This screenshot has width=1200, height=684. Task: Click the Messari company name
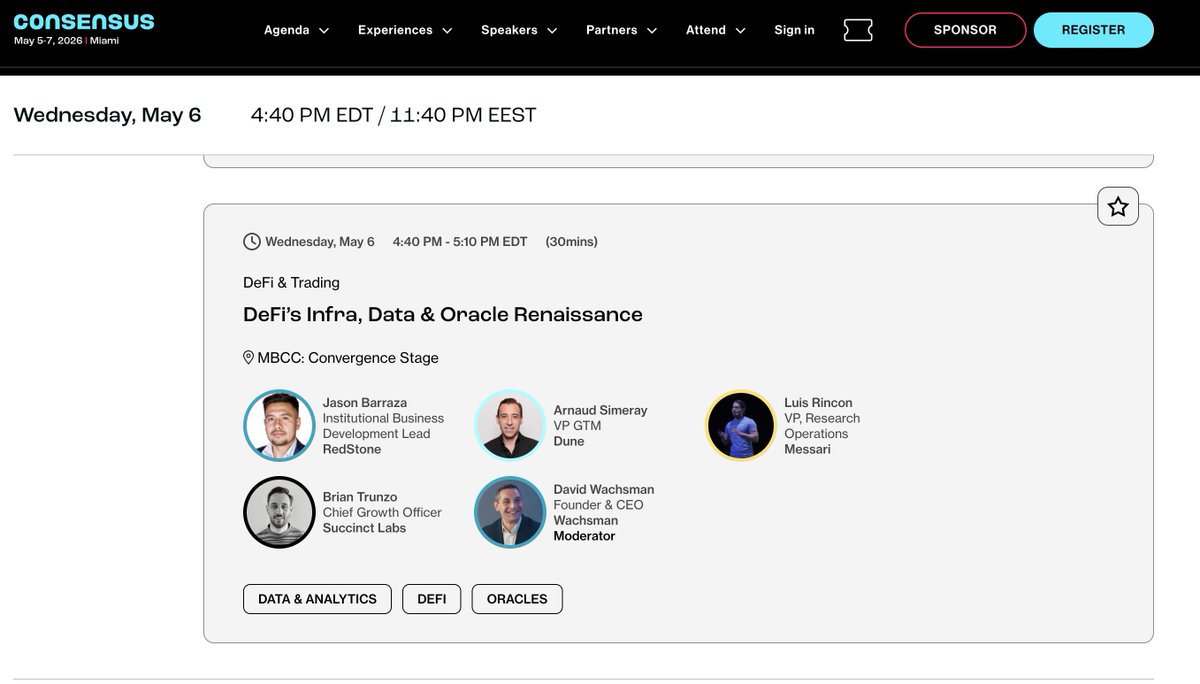pyautogui.click(x=807, y=449)
